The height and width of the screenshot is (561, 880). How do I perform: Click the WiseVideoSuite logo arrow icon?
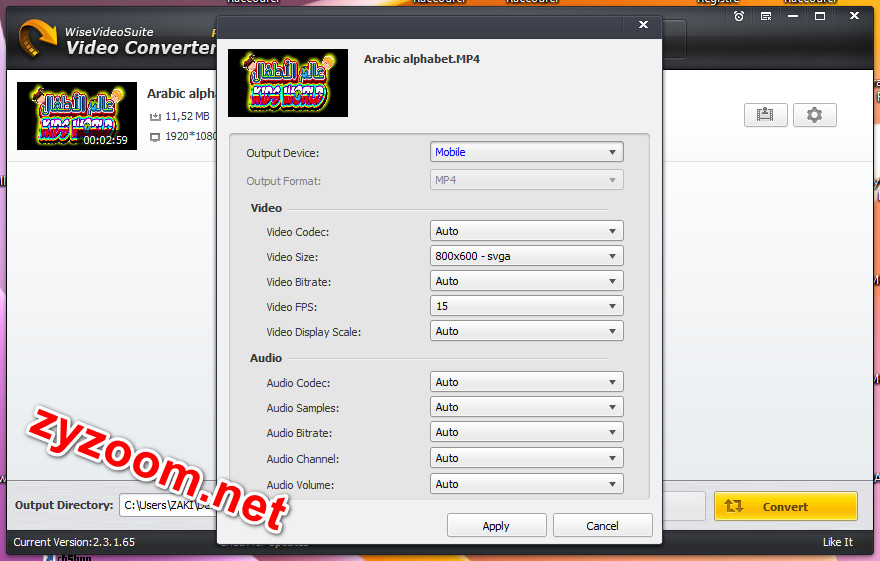[x=37, y=38]
